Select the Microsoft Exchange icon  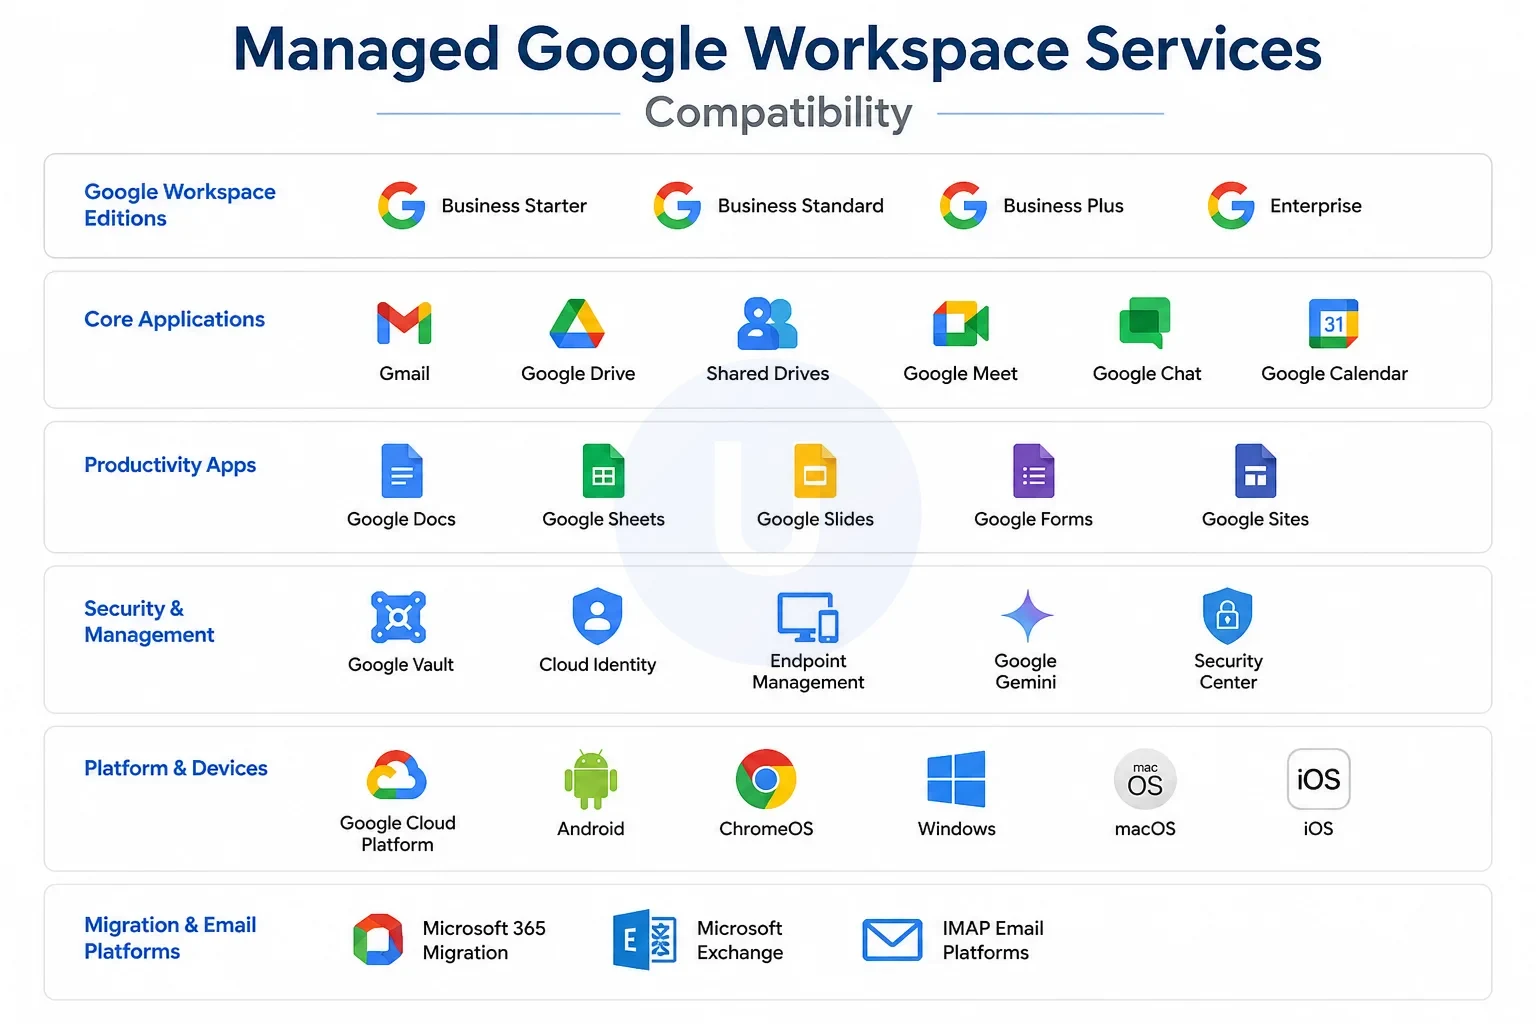[644, 939]
